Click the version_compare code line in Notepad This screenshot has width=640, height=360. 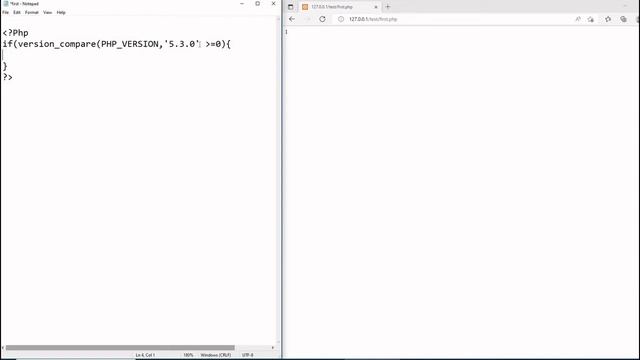(117, 44)
